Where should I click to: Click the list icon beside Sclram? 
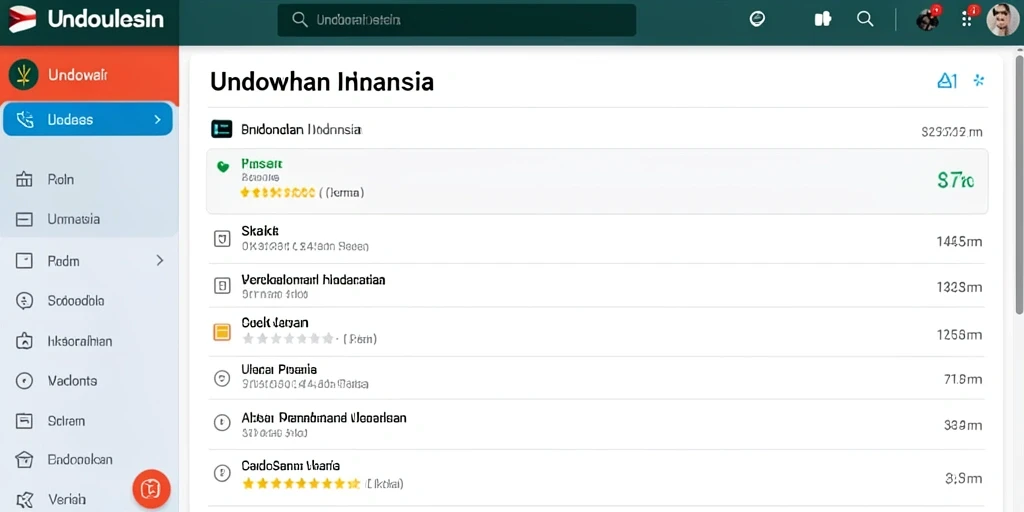(24, 421)
